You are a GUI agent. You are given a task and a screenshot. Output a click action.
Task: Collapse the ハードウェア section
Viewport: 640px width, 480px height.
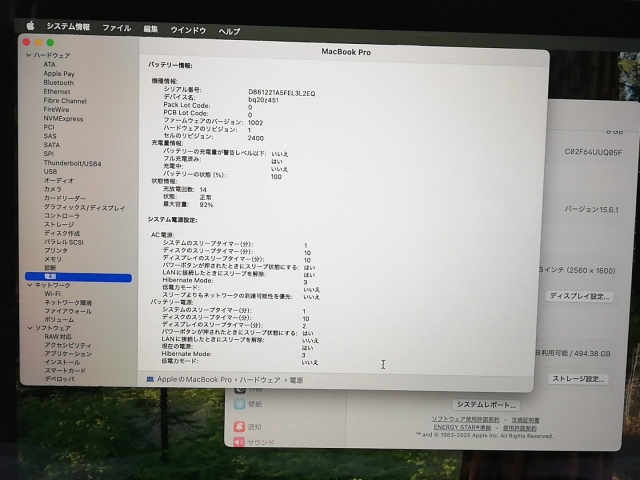coord(28,55)
